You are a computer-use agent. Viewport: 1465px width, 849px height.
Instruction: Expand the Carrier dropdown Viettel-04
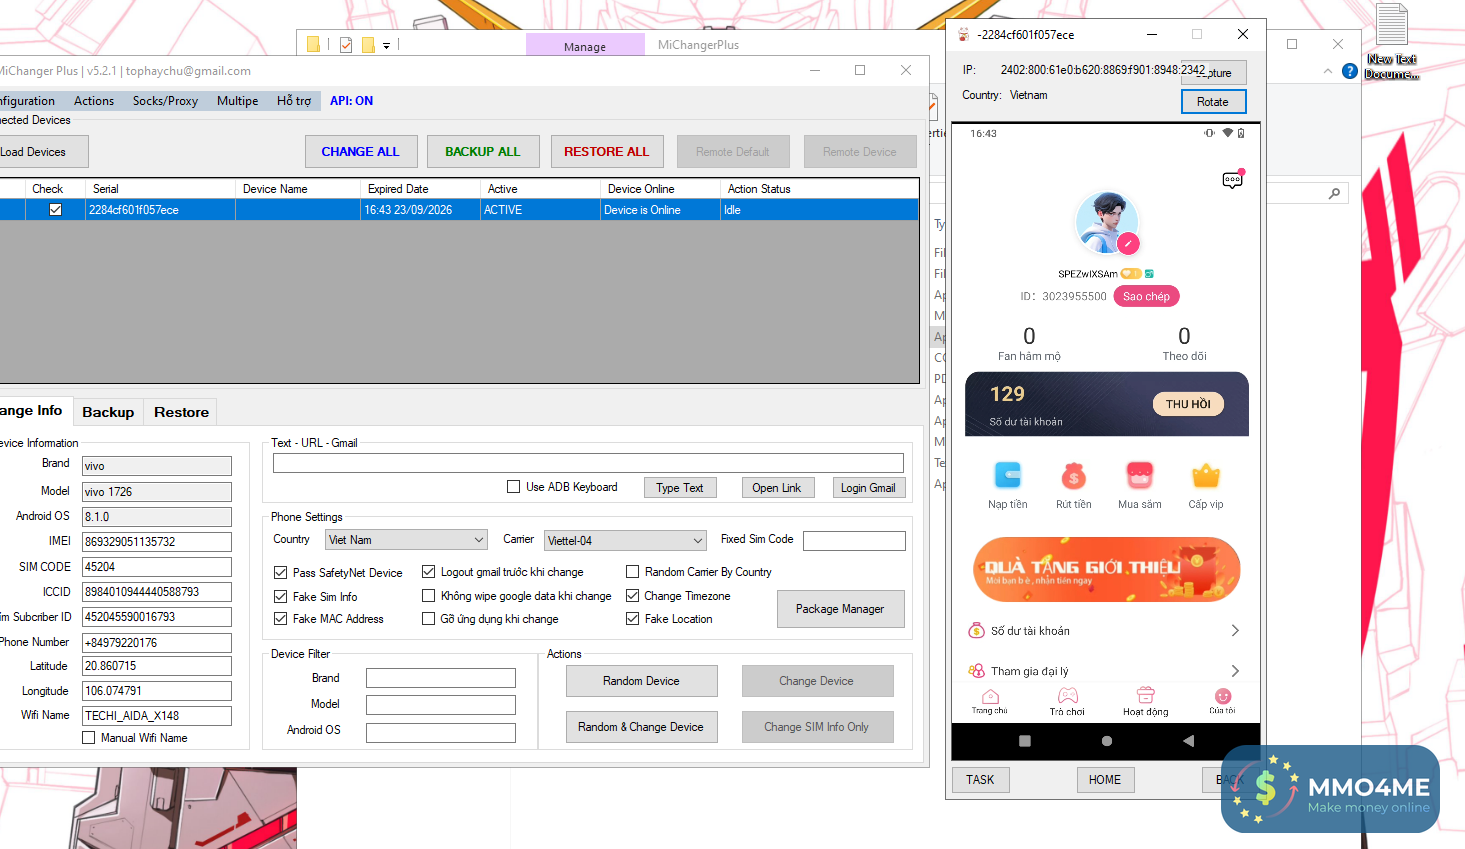click(625, 541)
